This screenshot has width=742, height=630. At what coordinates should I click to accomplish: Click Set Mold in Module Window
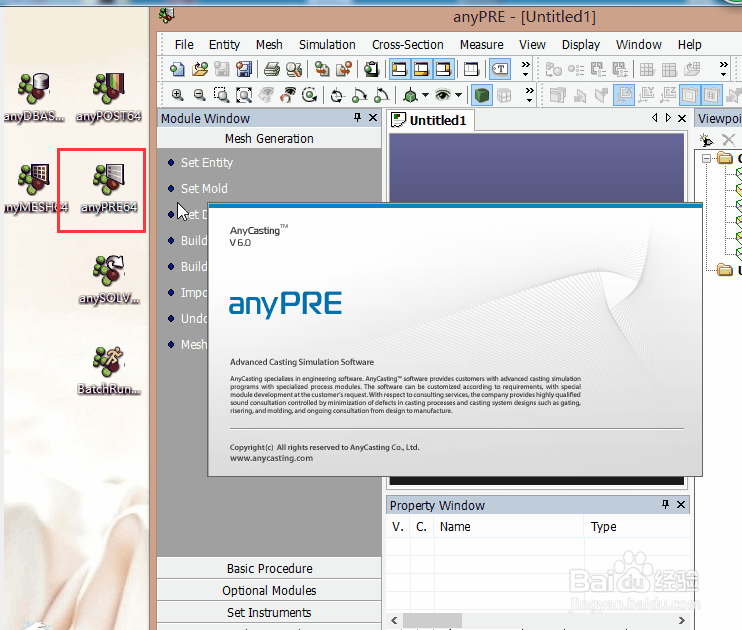[x=204, y=188]
